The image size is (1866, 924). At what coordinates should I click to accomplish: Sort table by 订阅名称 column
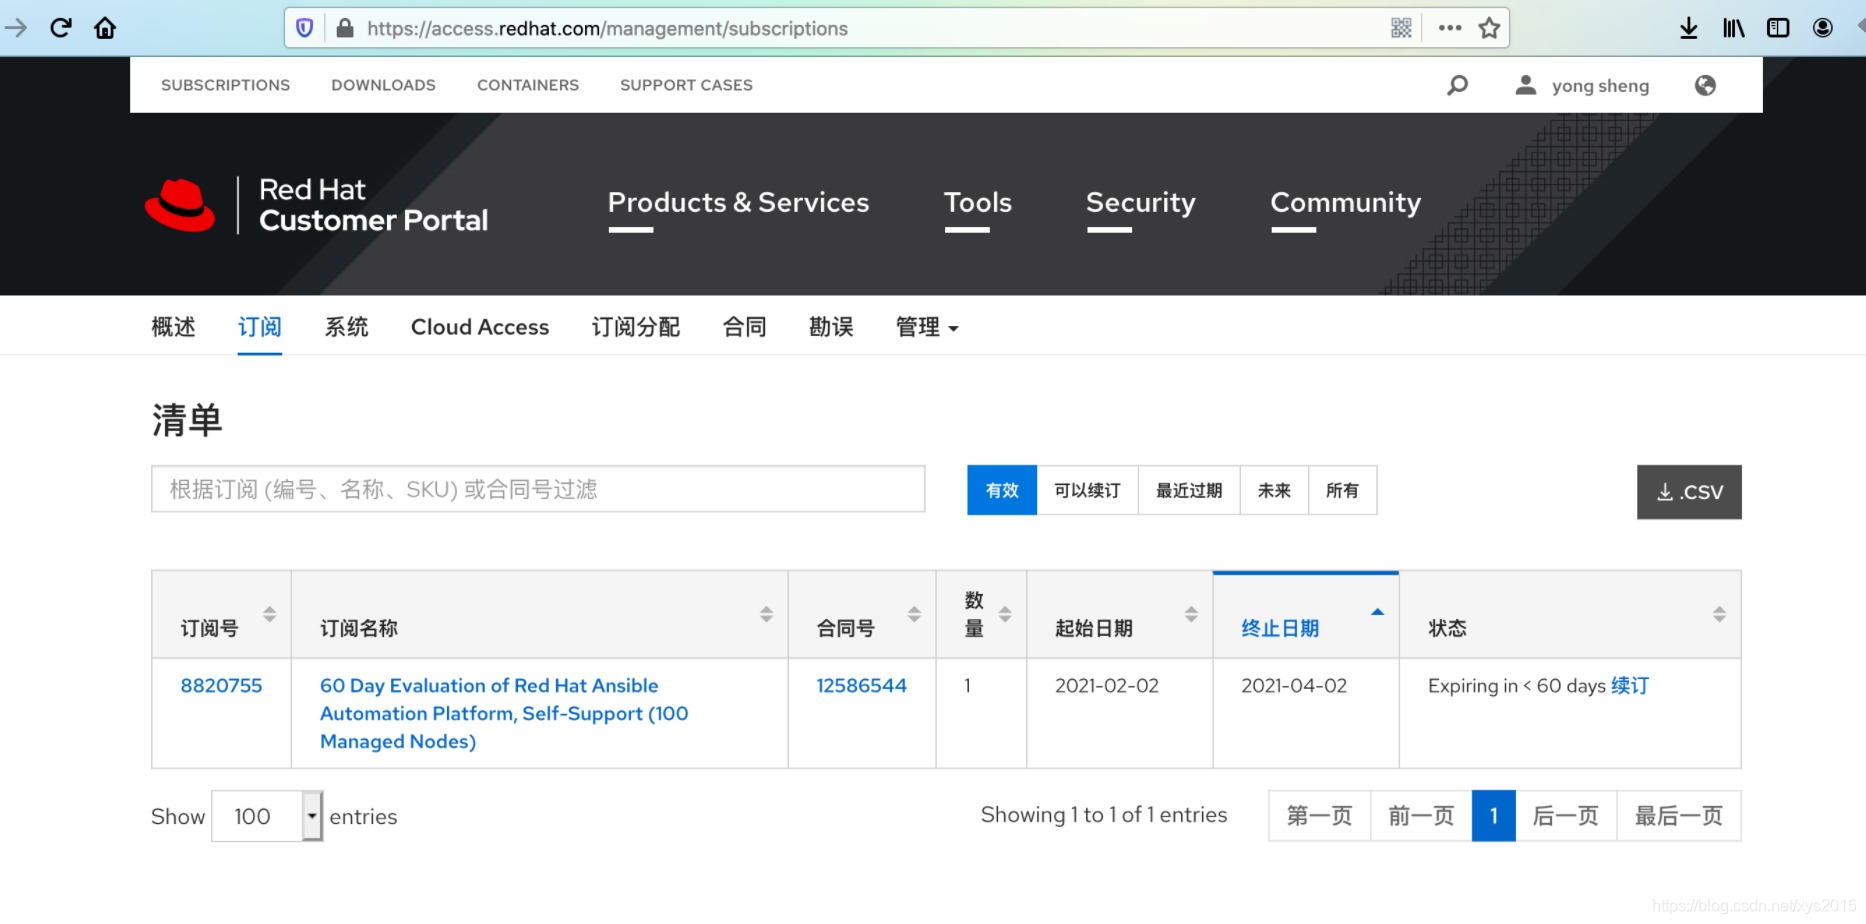(x=539, y=614)
